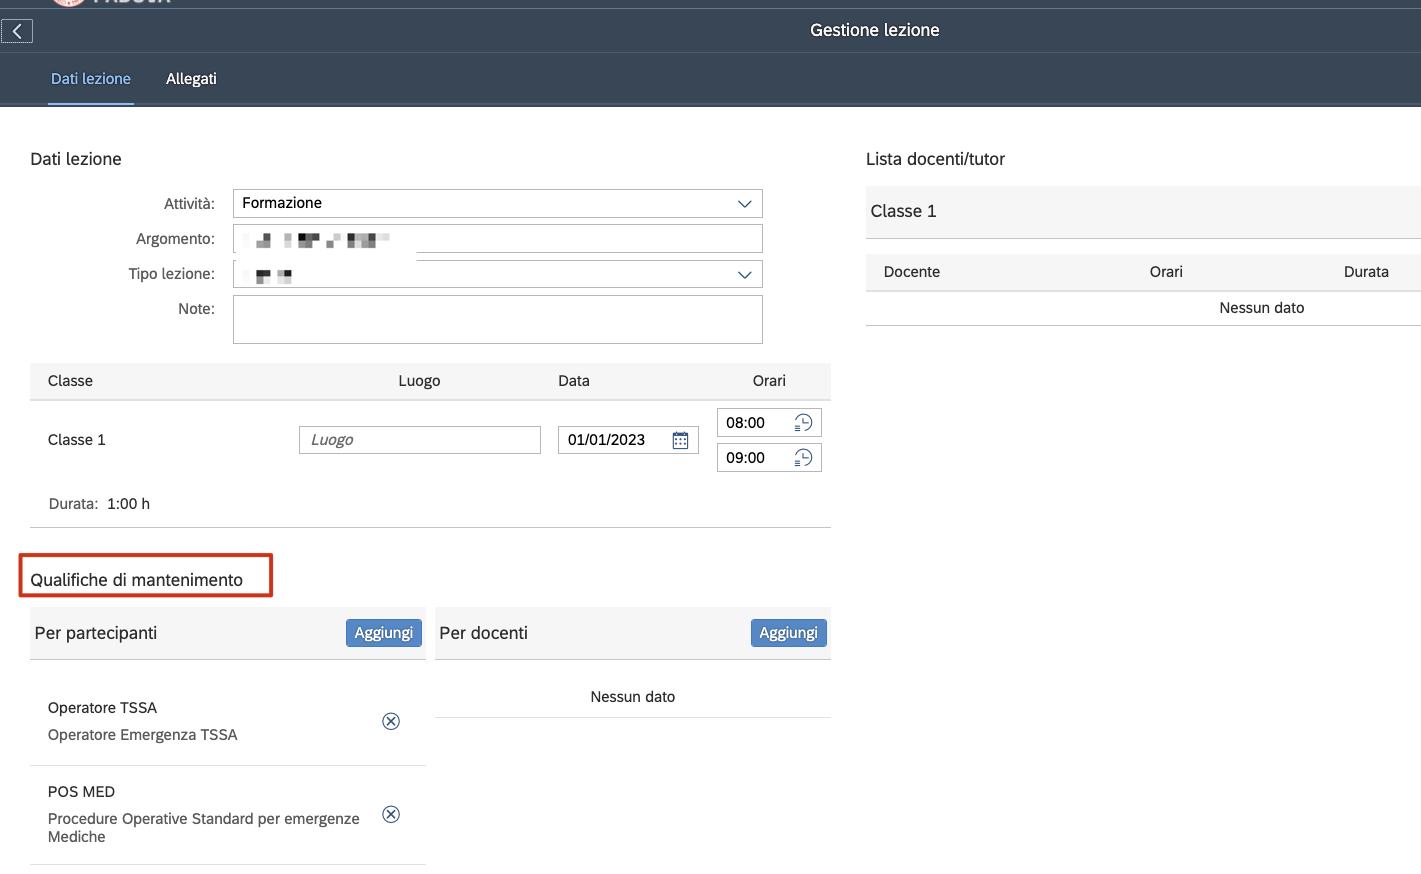The width and height of the screenshot is (1421, 874).
Task: Click the Luogo input field
Action: 419,440
